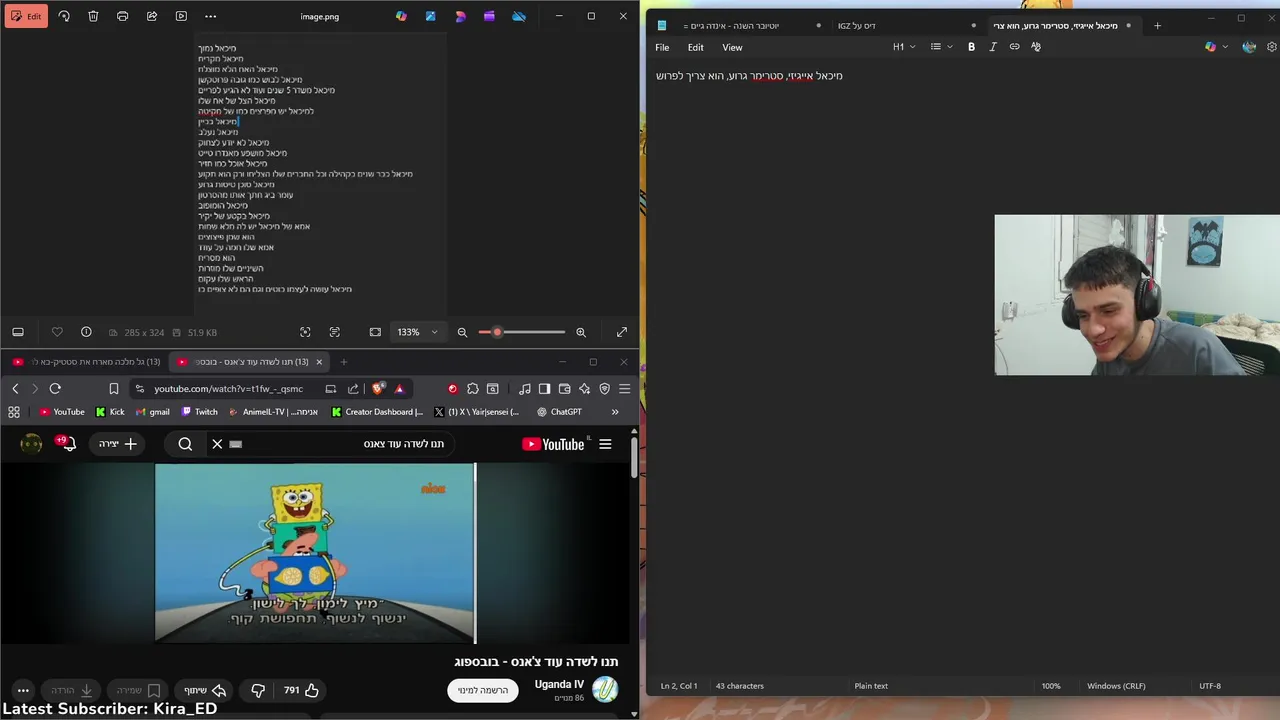The image size is (1280, 720).
Task: Clear YouTube search with X
Action: tap(217, 444)
